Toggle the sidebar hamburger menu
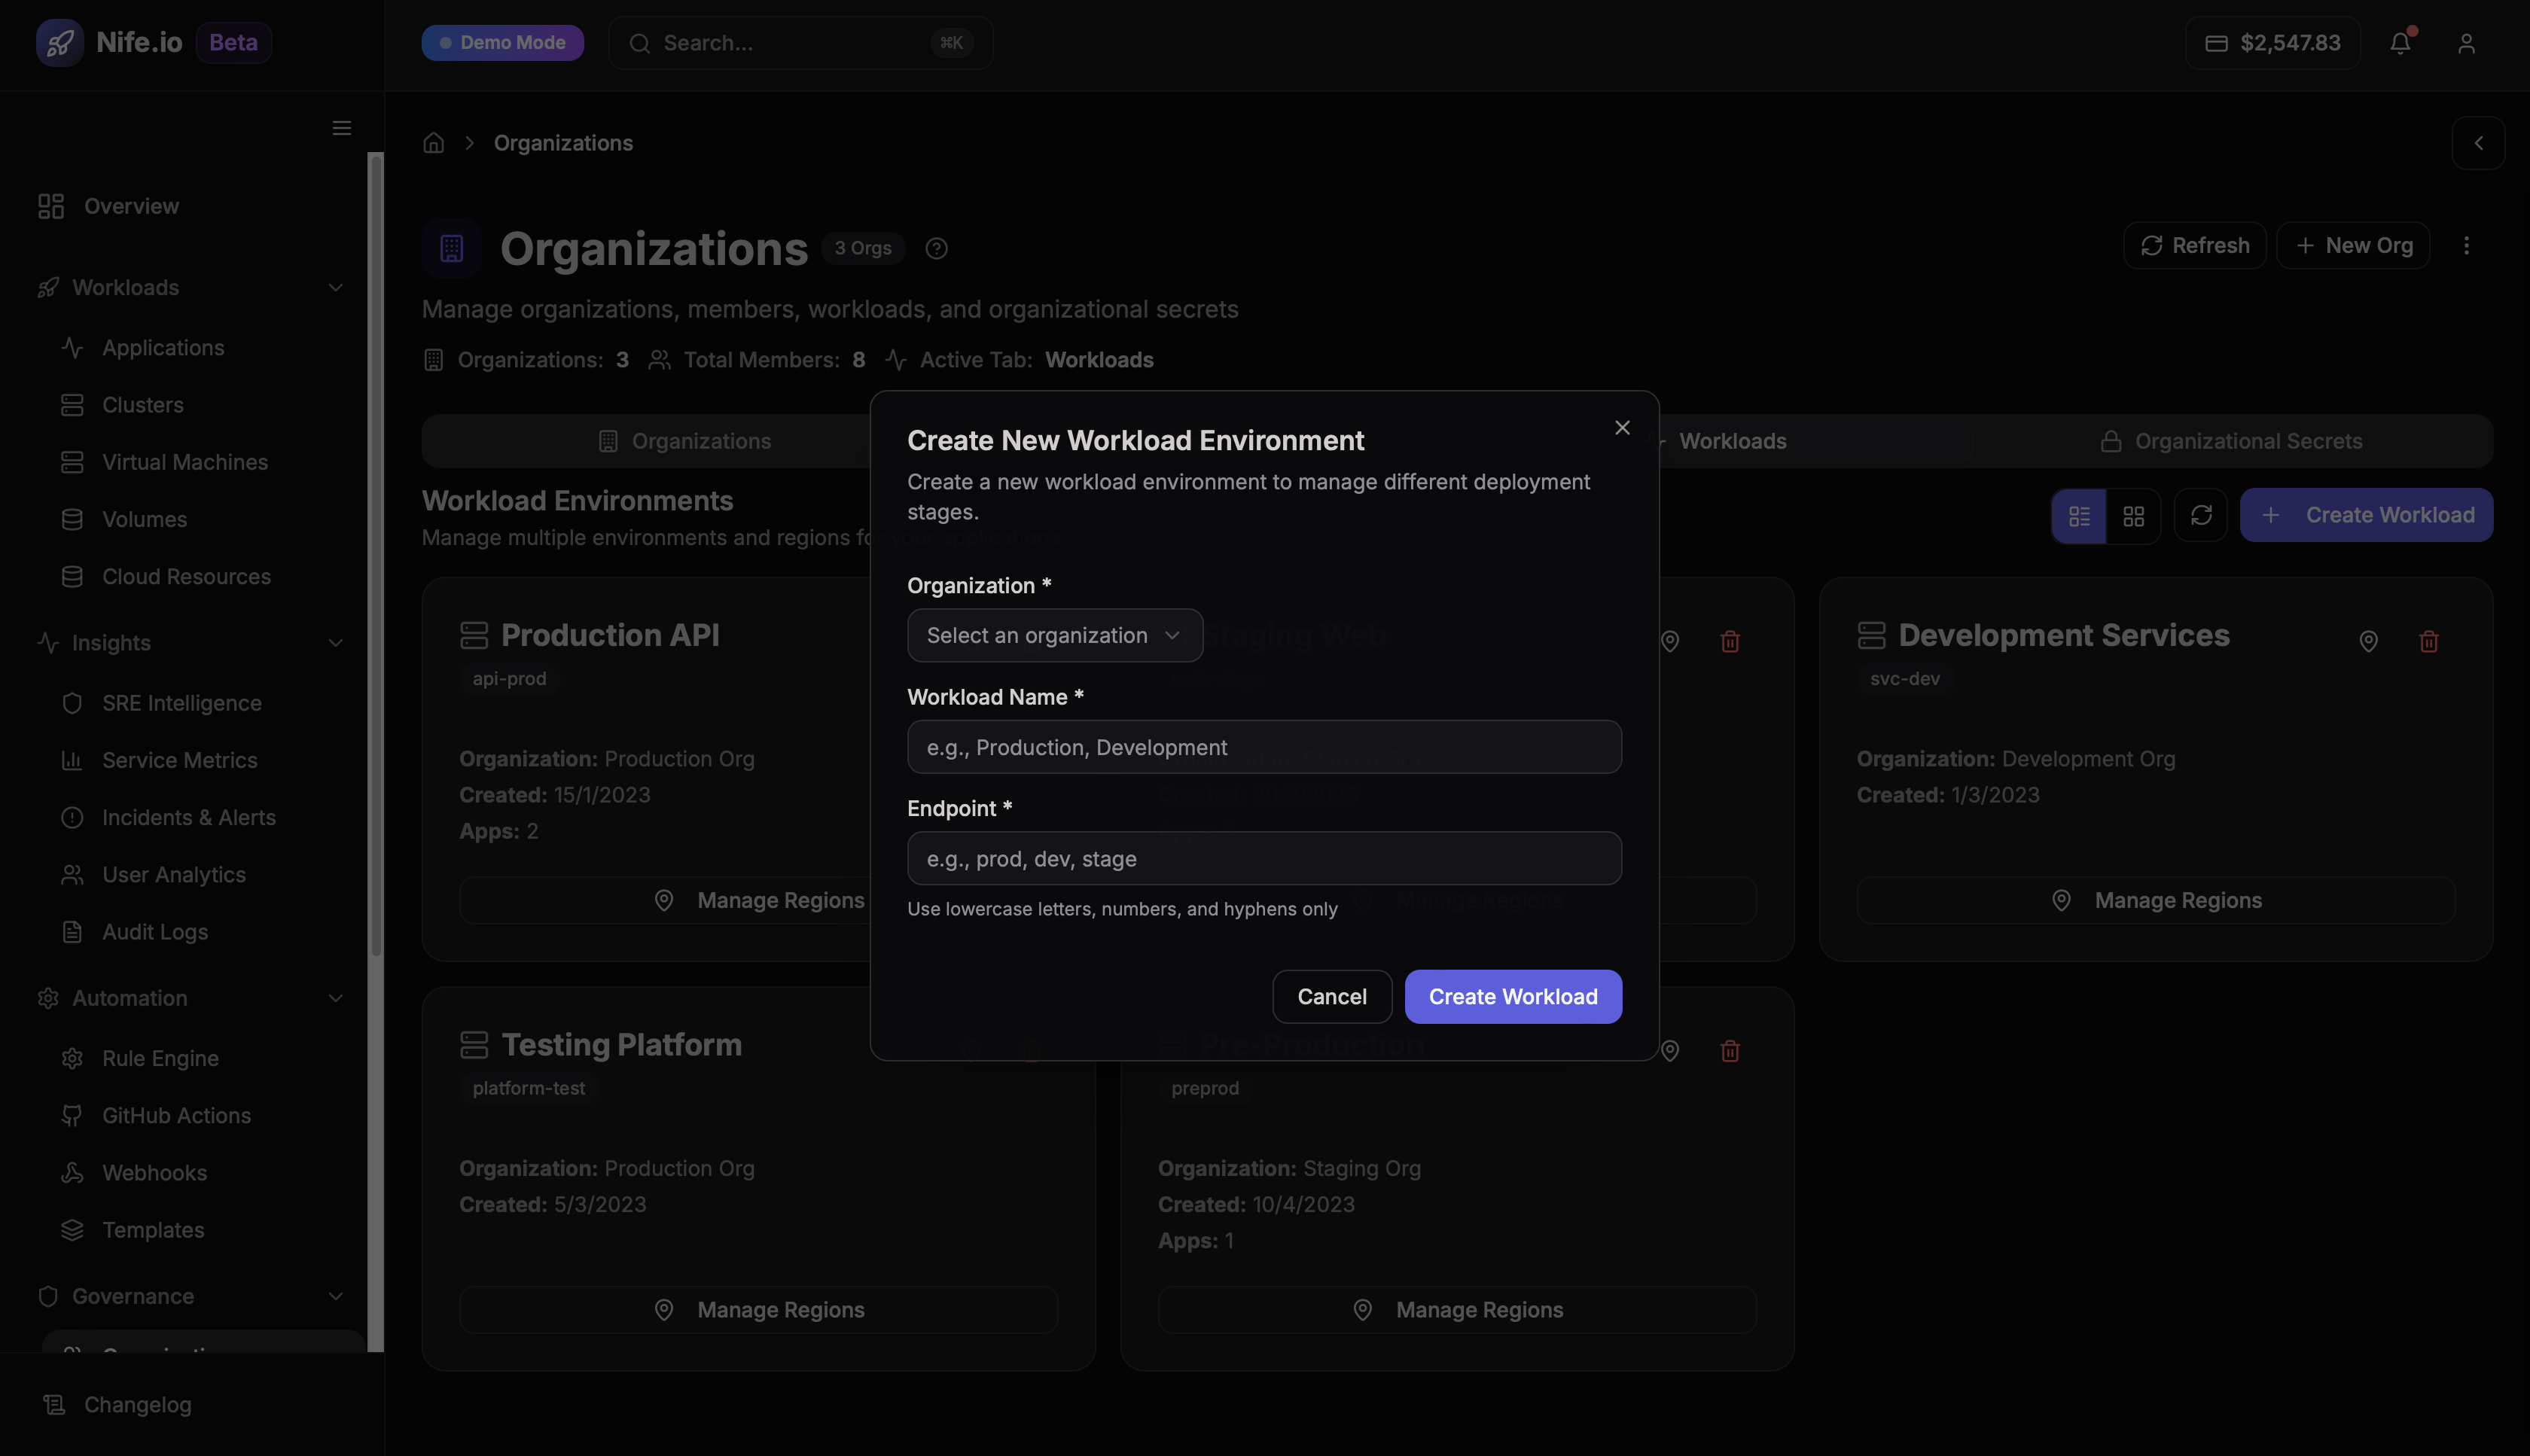 pos(341,128)
